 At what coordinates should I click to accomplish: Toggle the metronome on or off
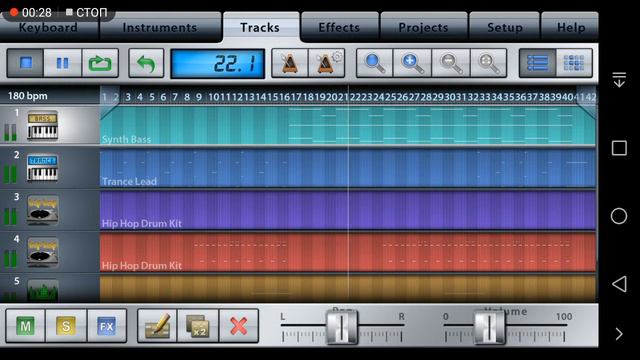[289, 63]
